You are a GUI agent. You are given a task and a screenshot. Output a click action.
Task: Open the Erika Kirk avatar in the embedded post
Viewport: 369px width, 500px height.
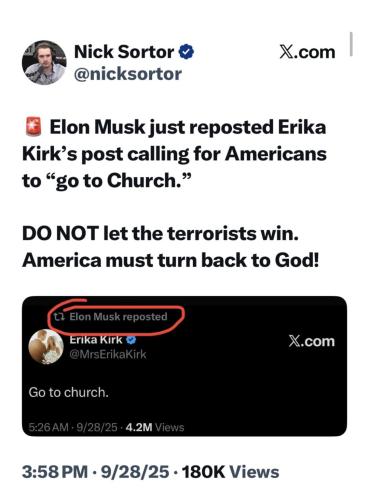click(x=46, y=347)
